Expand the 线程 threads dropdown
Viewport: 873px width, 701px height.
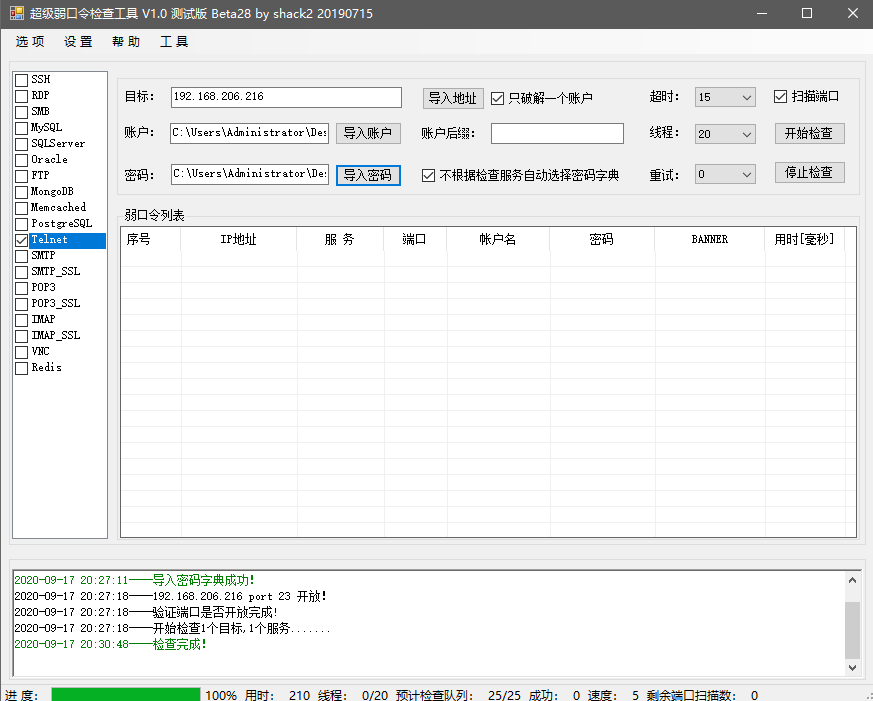(725, 134)
